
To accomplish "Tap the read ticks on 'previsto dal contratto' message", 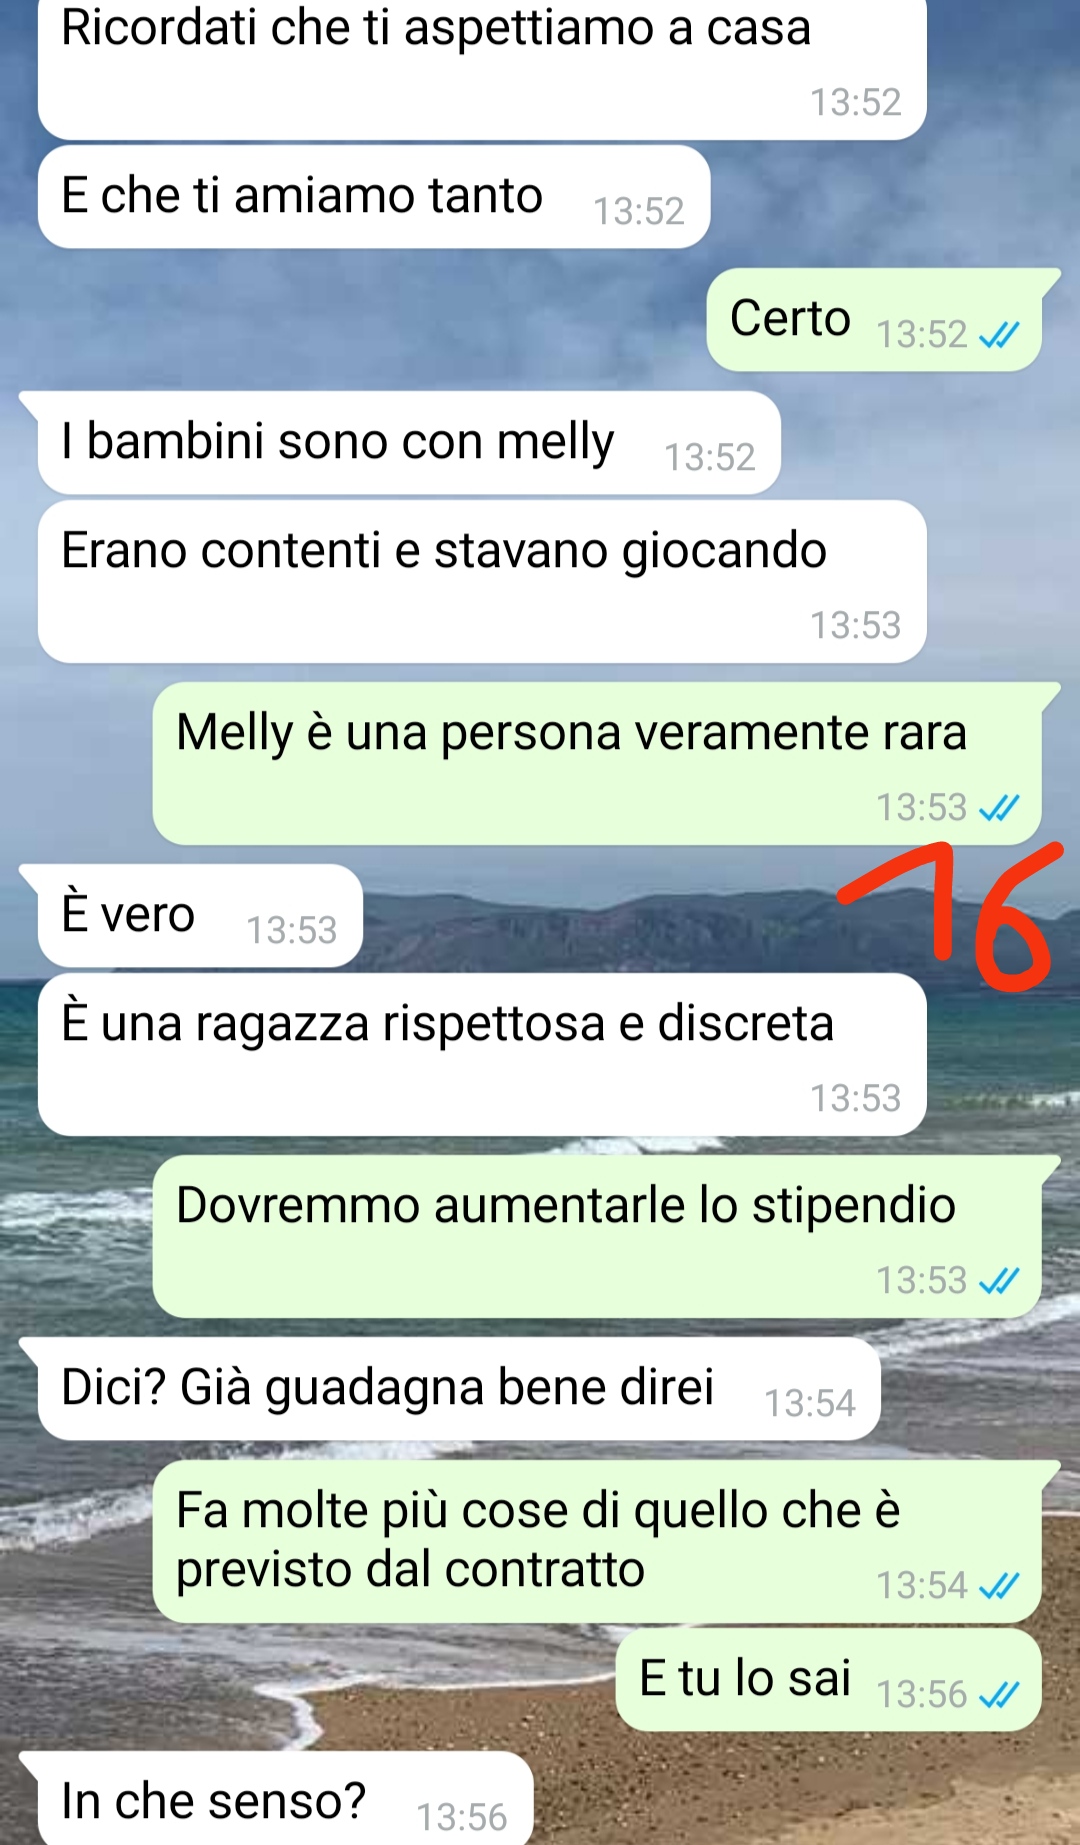I will pos(999,1585).
